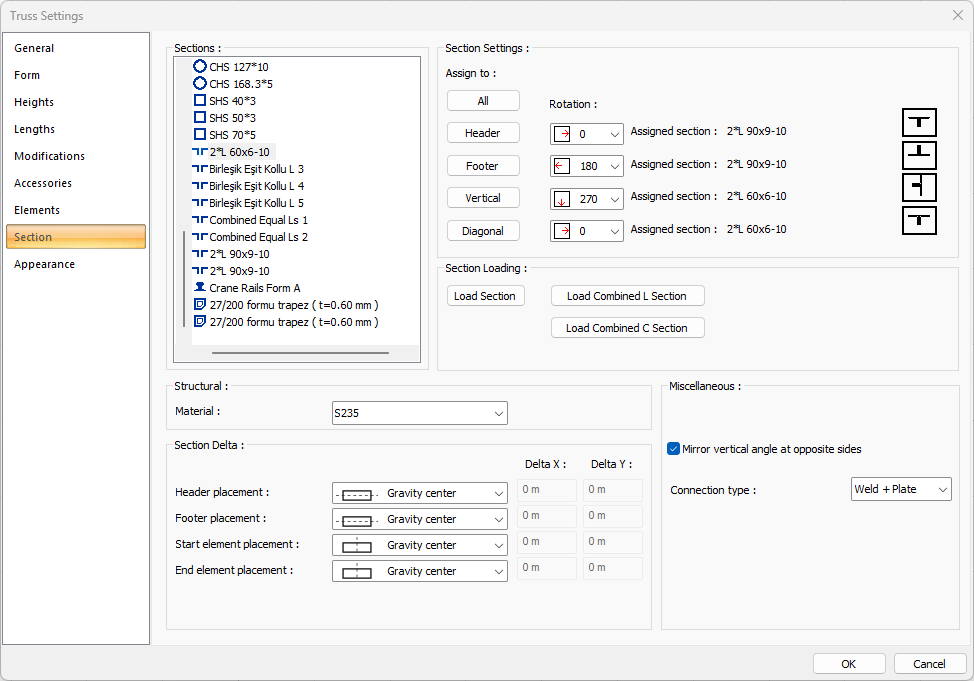Click the Vertical section orientation preview icon

[918, 187]
